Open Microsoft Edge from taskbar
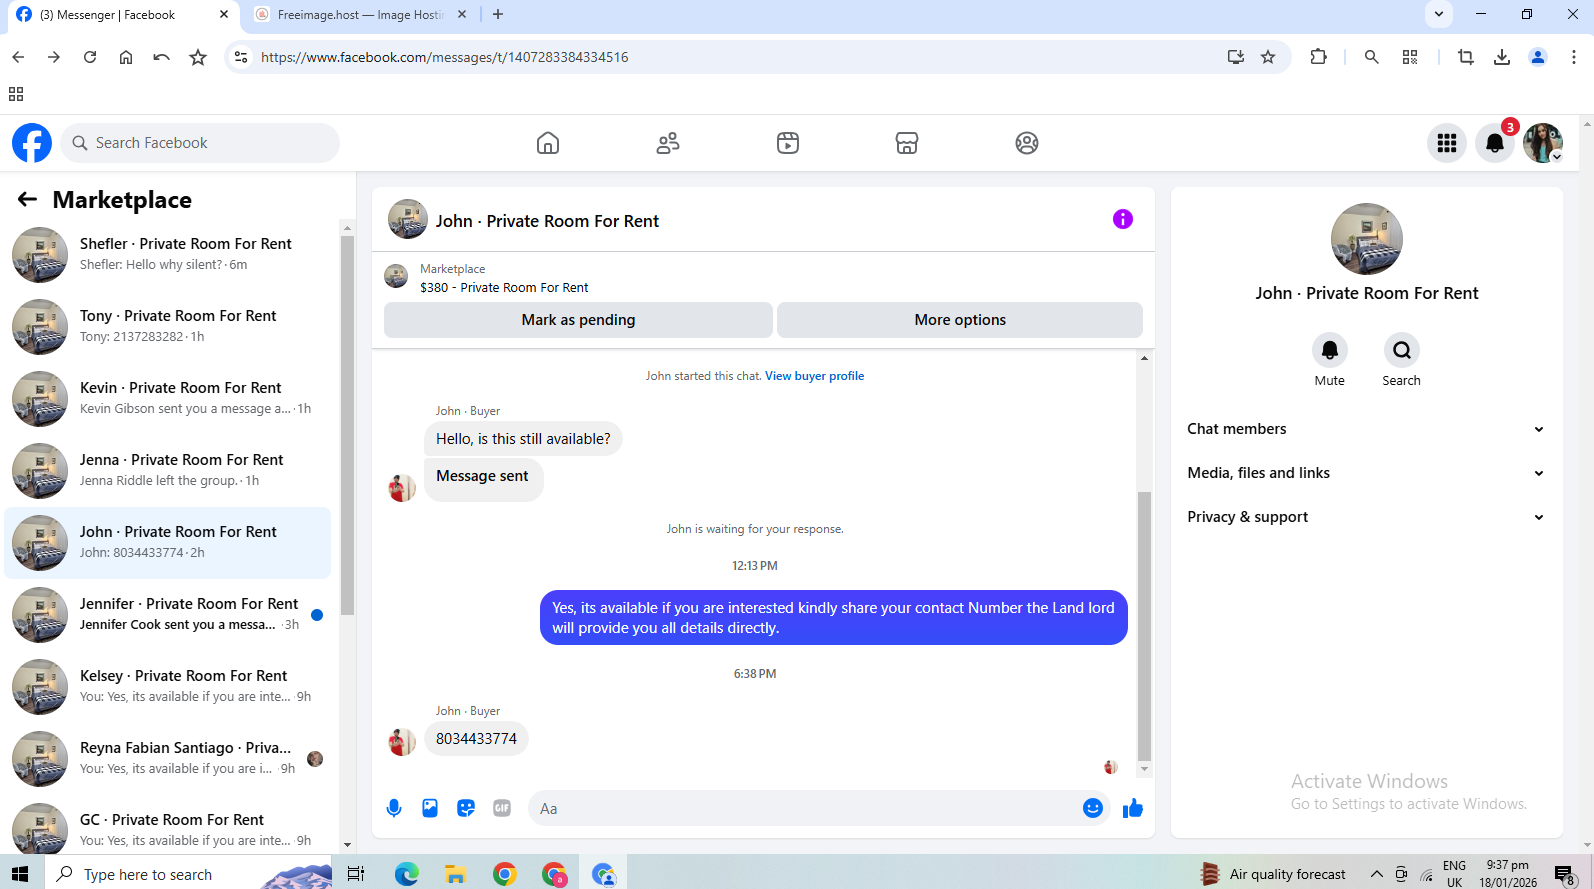1594x889 pixels. 406,874
